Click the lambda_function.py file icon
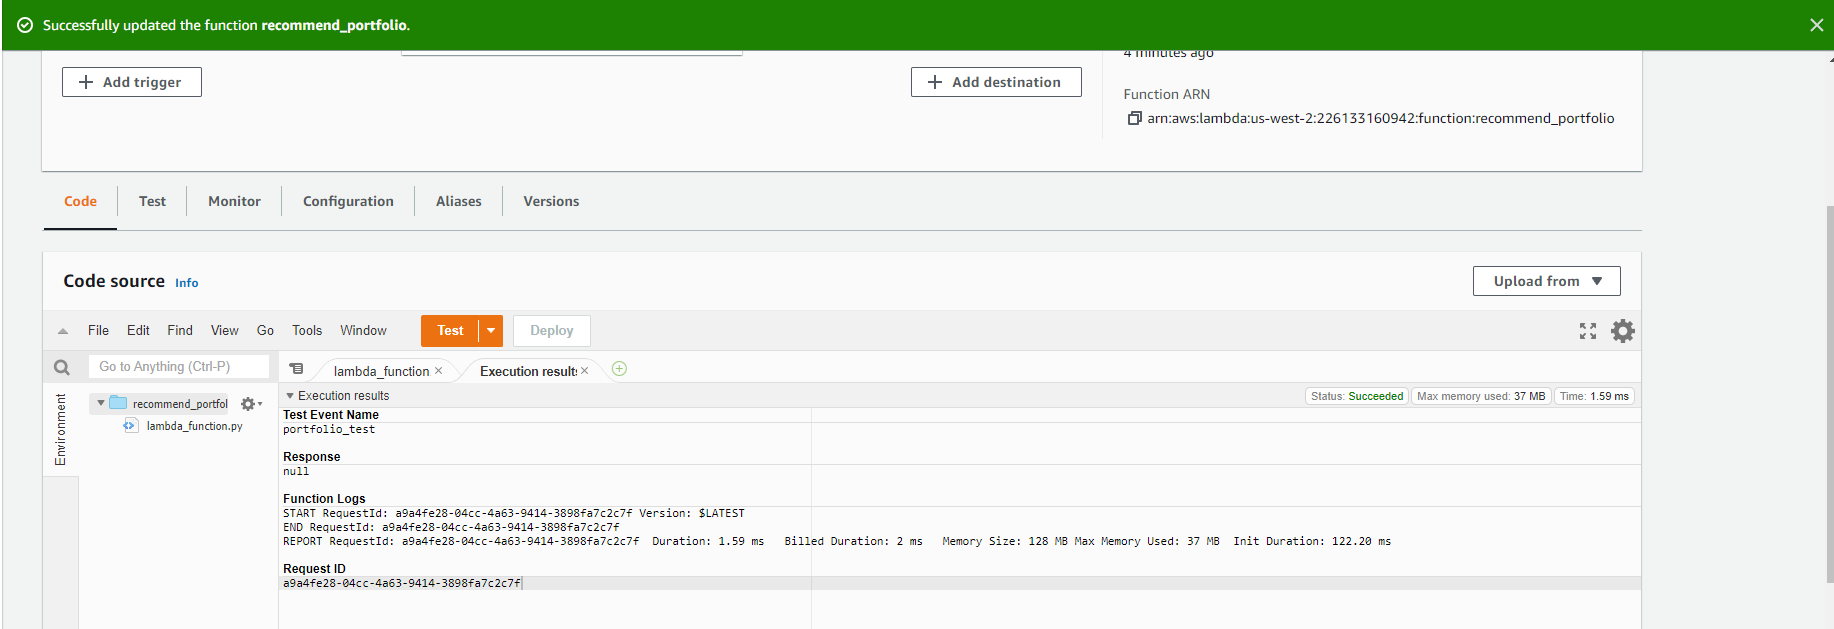The image size is (1834, 629). click(130, 426)
